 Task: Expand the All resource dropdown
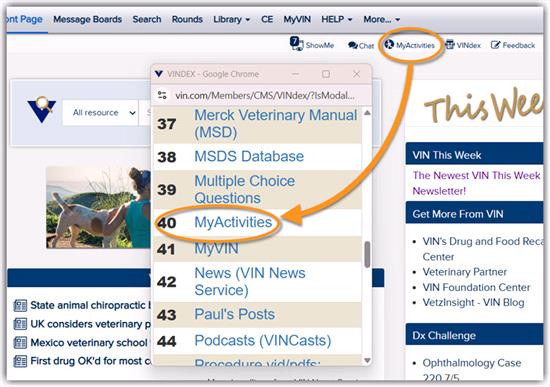coord(100,113)
